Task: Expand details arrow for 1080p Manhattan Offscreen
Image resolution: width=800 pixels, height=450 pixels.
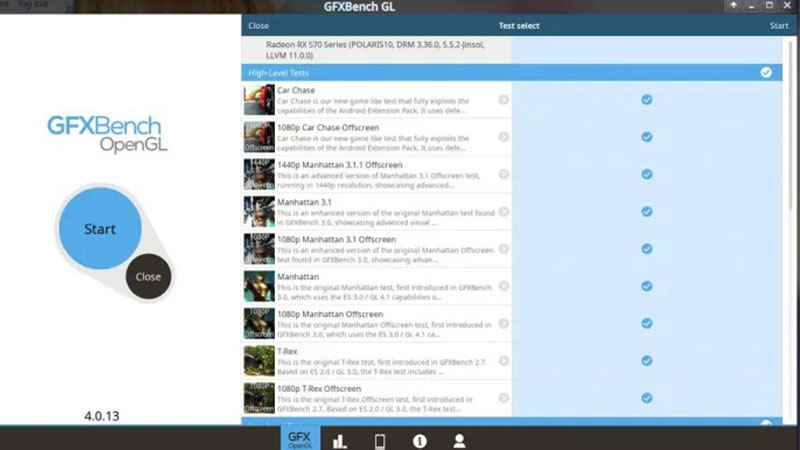Action: [504, 323]
